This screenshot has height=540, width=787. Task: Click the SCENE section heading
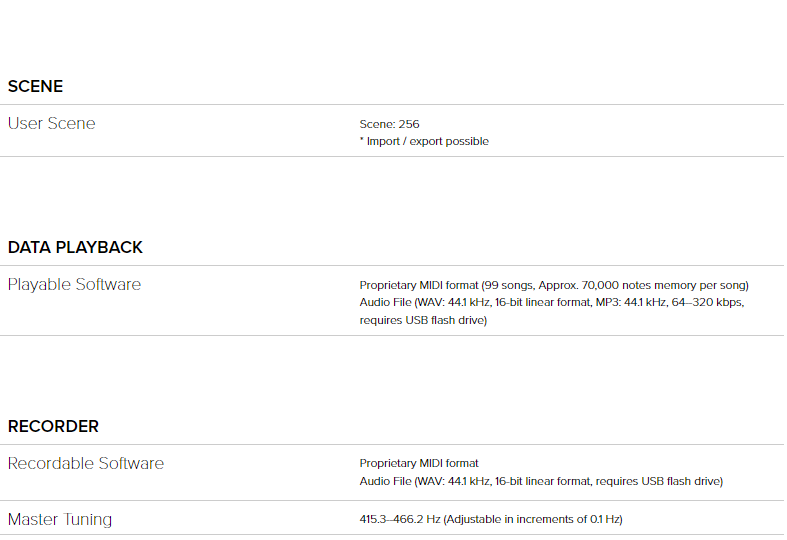[x=35, y=87]
